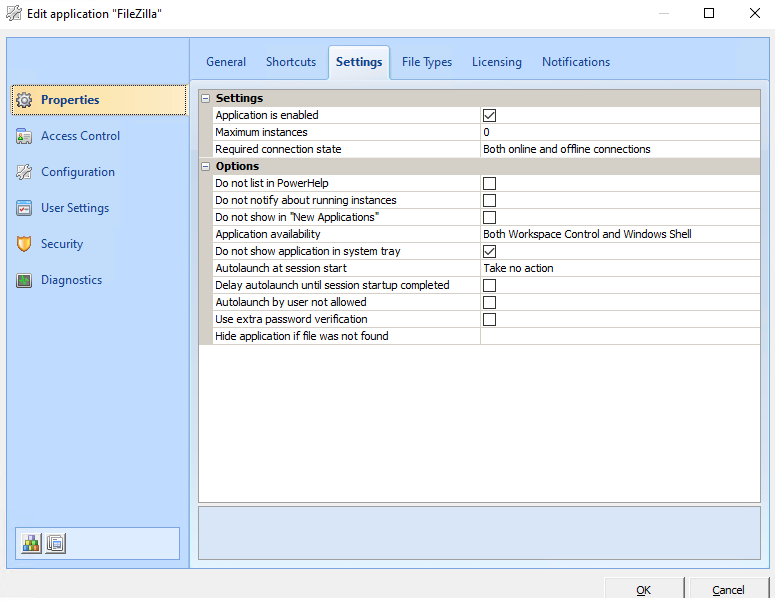Screen dimensions: 775x601
Task: Check Use extra password verification
Action: (489, 319)
